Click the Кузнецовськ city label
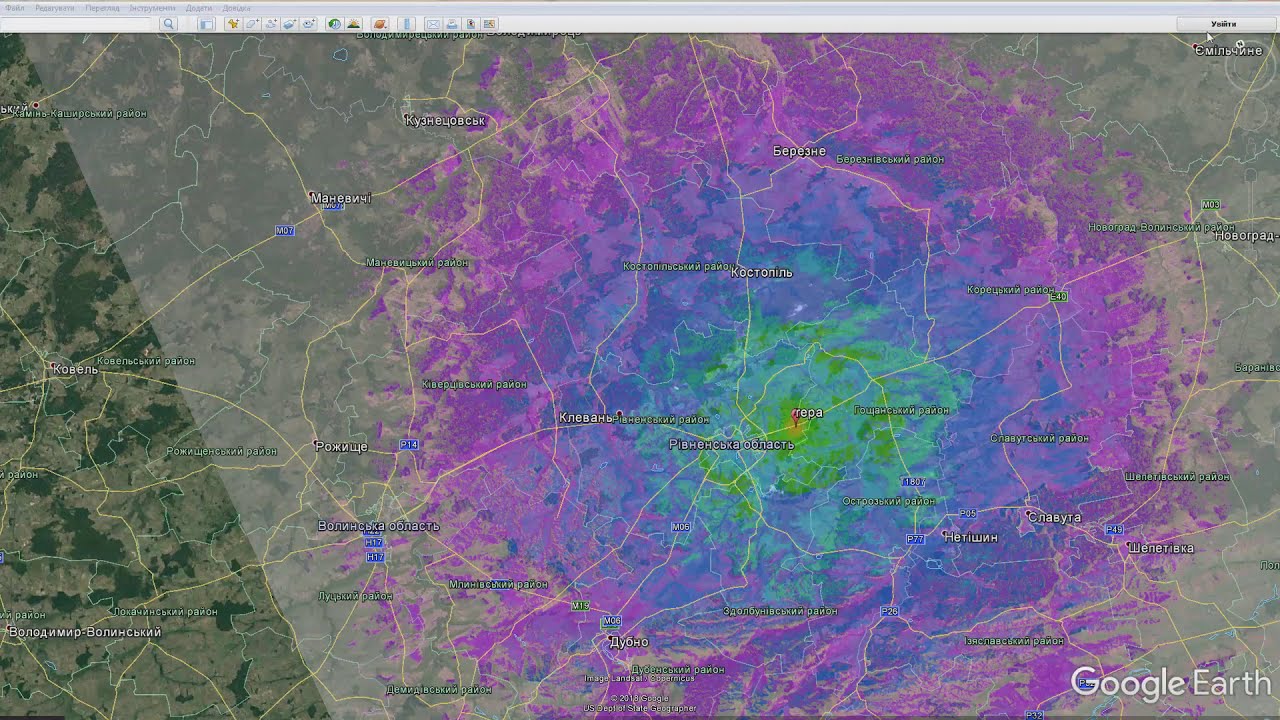This screenshot has width=1280, height=720. tap(445, 121)
